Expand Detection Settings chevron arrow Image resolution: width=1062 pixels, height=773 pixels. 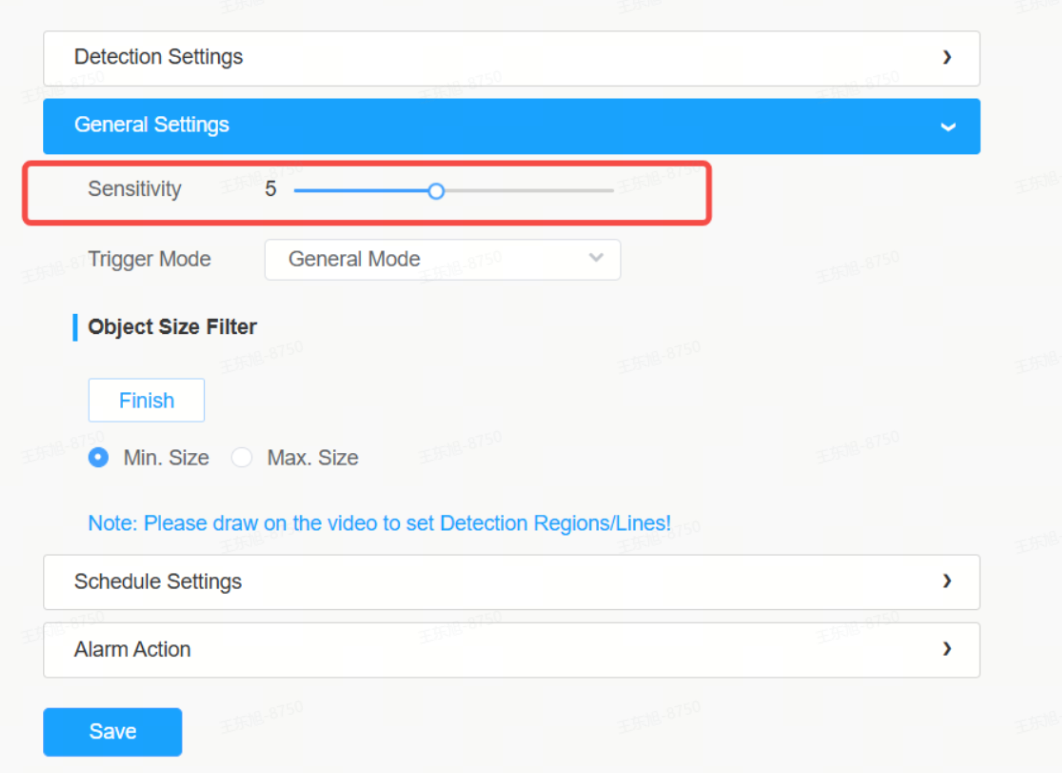pos(947,58)
